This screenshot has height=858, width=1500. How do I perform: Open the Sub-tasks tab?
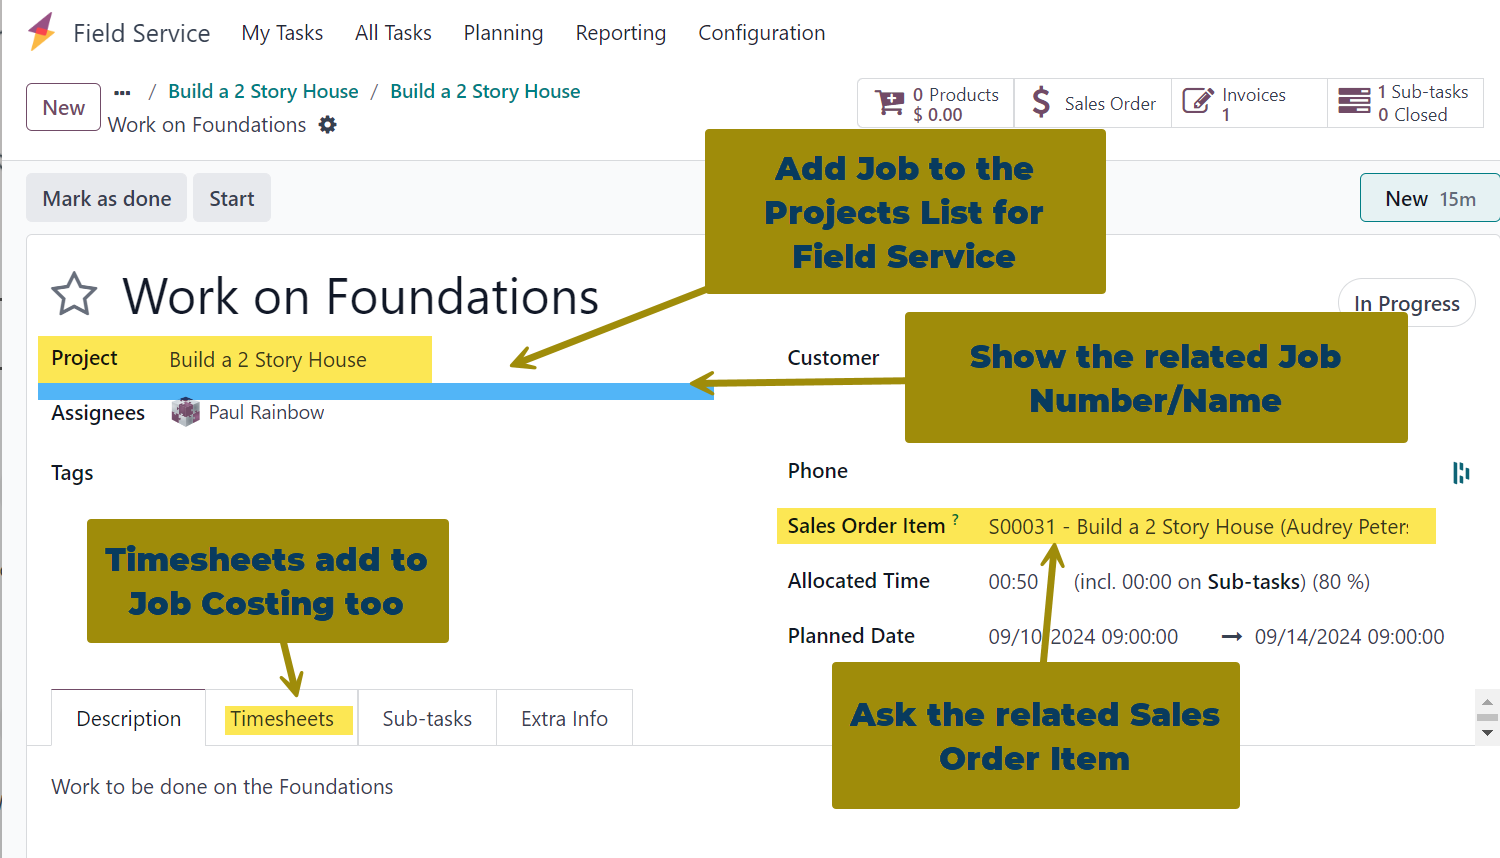pyautogui.click(x=427, y=719)
